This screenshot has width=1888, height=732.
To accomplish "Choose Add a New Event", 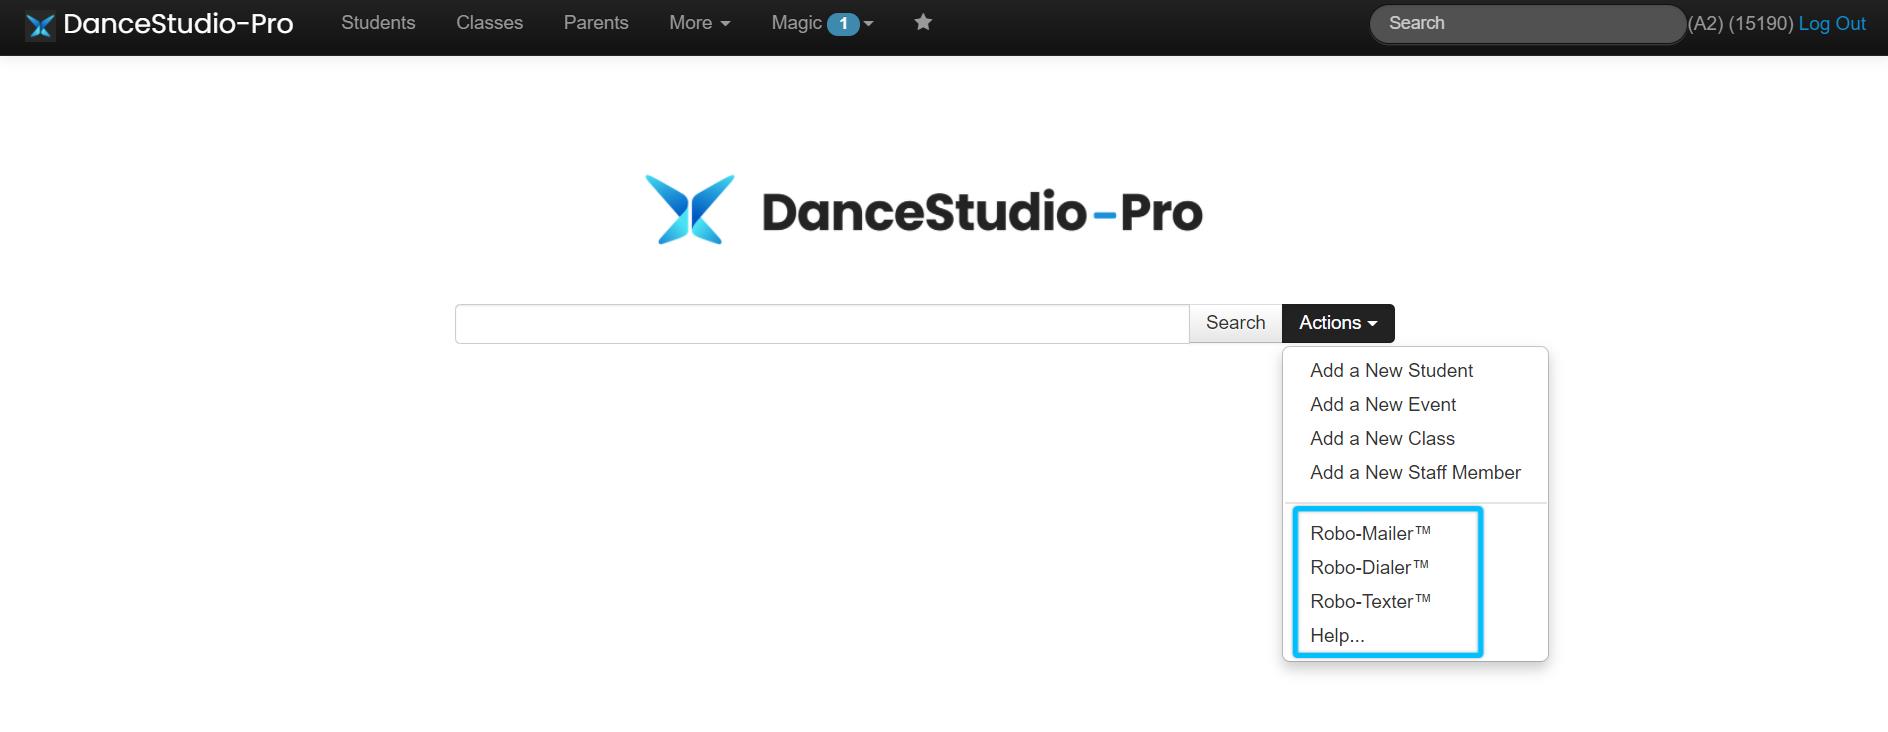I will click(x=1383, y=405).
